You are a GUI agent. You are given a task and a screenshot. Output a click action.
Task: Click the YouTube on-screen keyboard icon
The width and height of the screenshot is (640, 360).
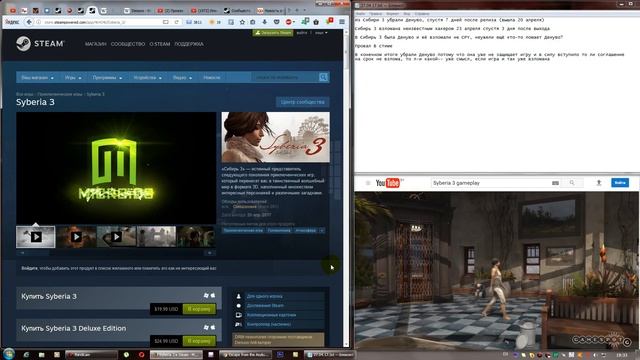click(x=555, y=183)
